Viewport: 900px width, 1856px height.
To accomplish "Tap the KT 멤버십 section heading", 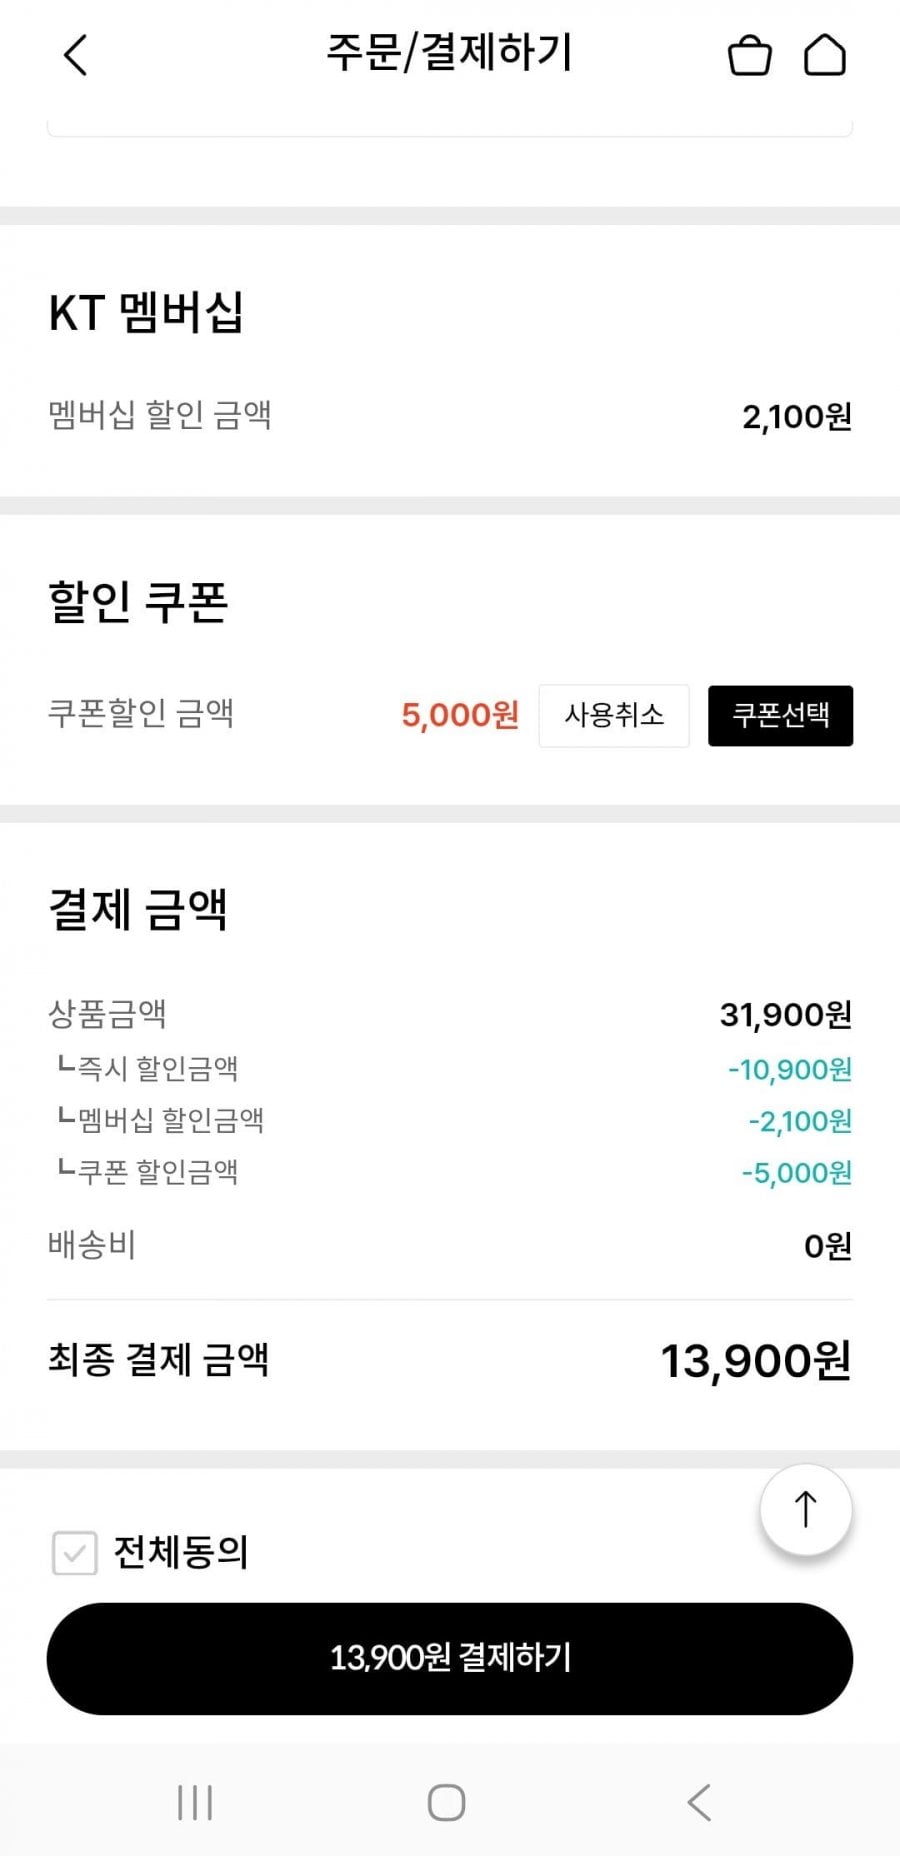I will [x=146, y=312].
